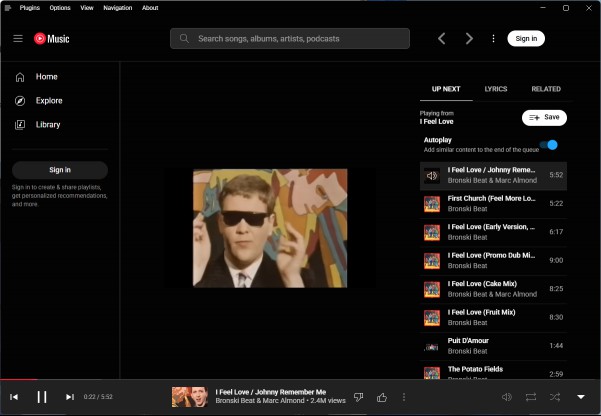This screenshot has width=601, height=416.
Task: Open Library in the sidebar
Action: [x=59, y=125]
